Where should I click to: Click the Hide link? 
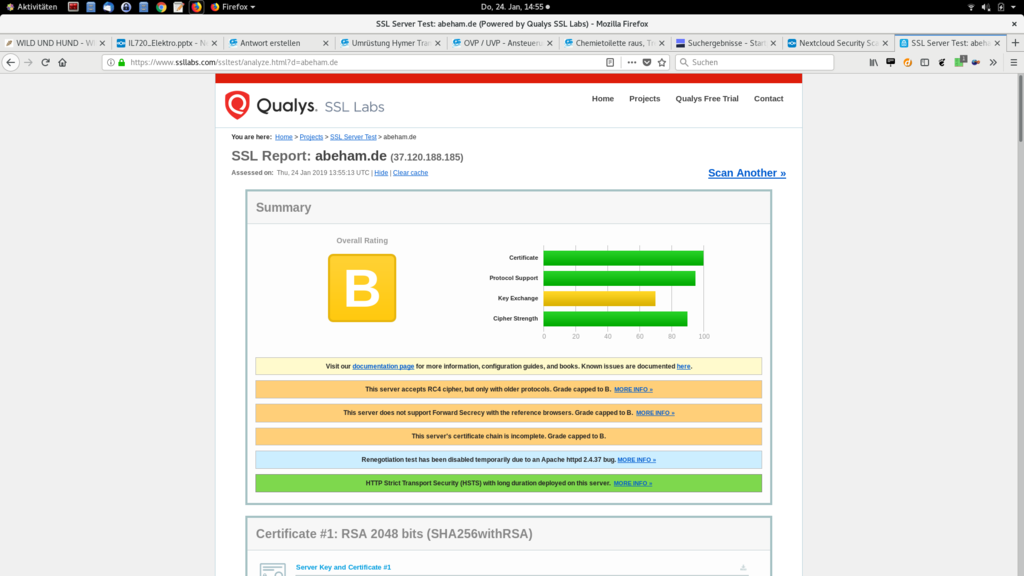(x=381, y=173)
